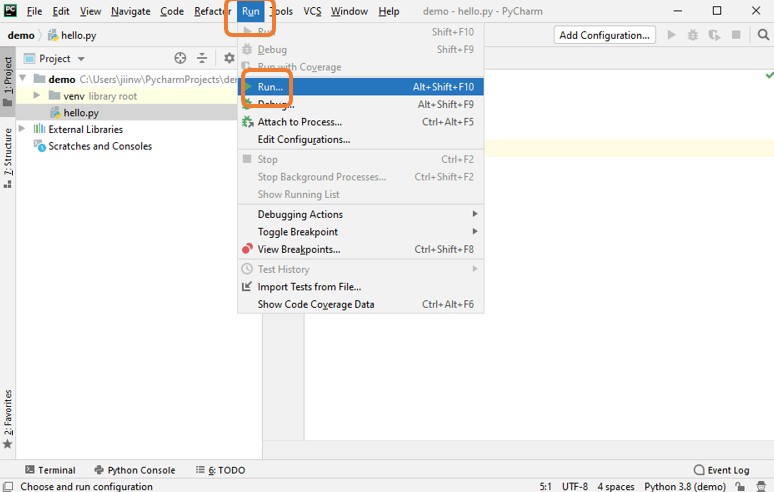The image size is (774, 492).
Task: Click the Import Tests arrow icon
Action: [247, 286]
